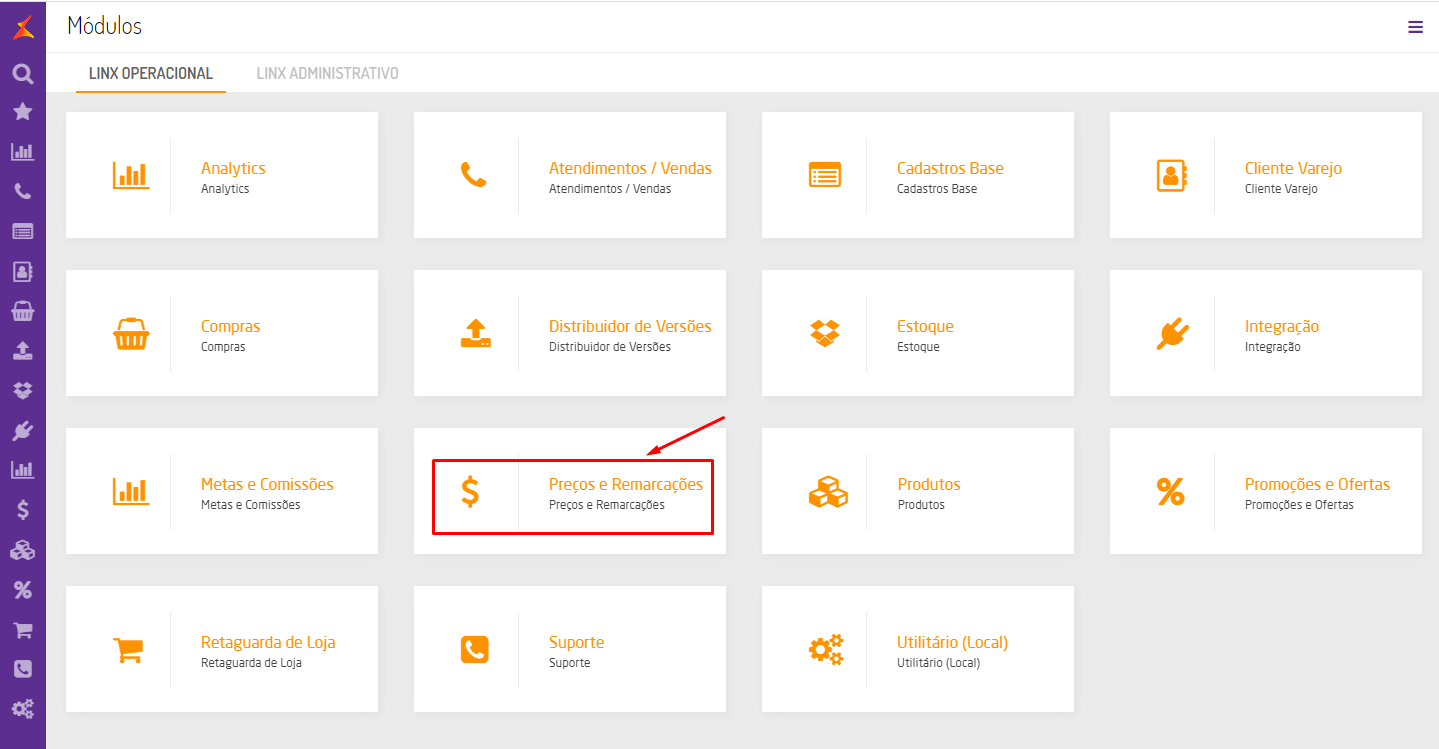Click the small black 'Utilitário (Local)' subtitle
This screenshot has width=1439, height=749.
click(x=938, y=663)
